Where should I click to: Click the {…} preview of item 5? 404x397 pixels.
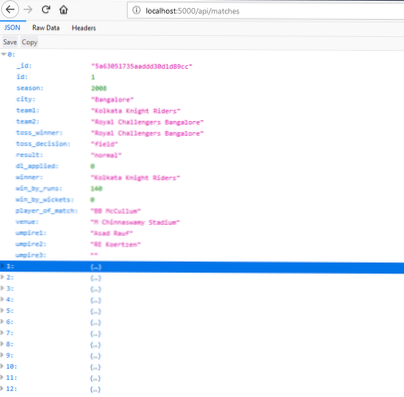(x=95, y=311)
